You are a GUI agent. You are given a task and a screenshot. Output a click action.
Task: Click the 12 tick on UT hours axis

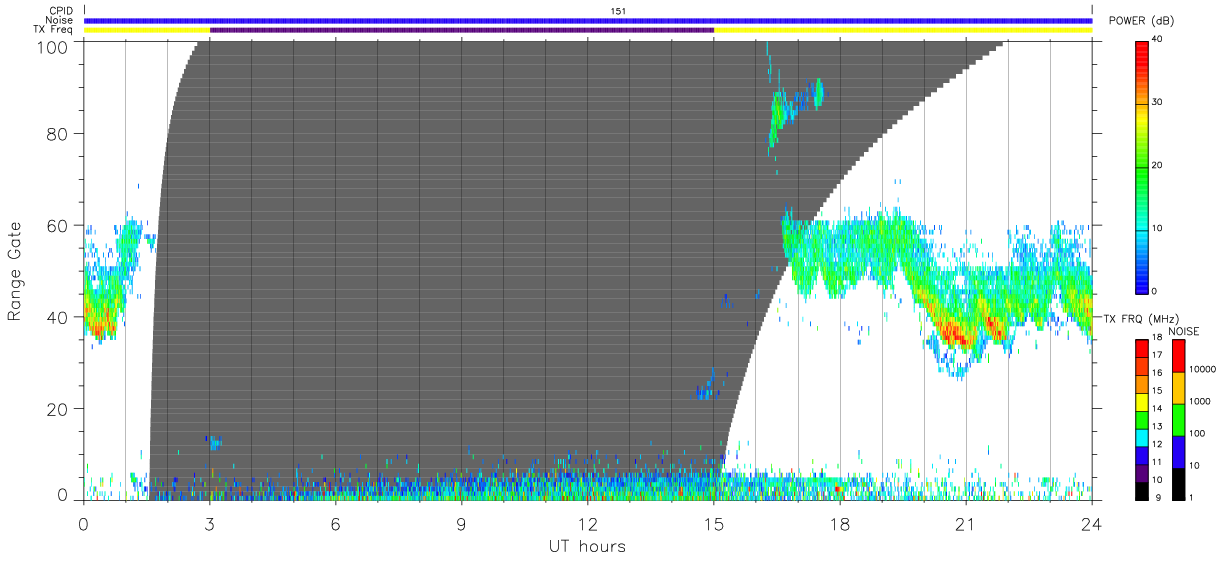click(x=588, y=525)
